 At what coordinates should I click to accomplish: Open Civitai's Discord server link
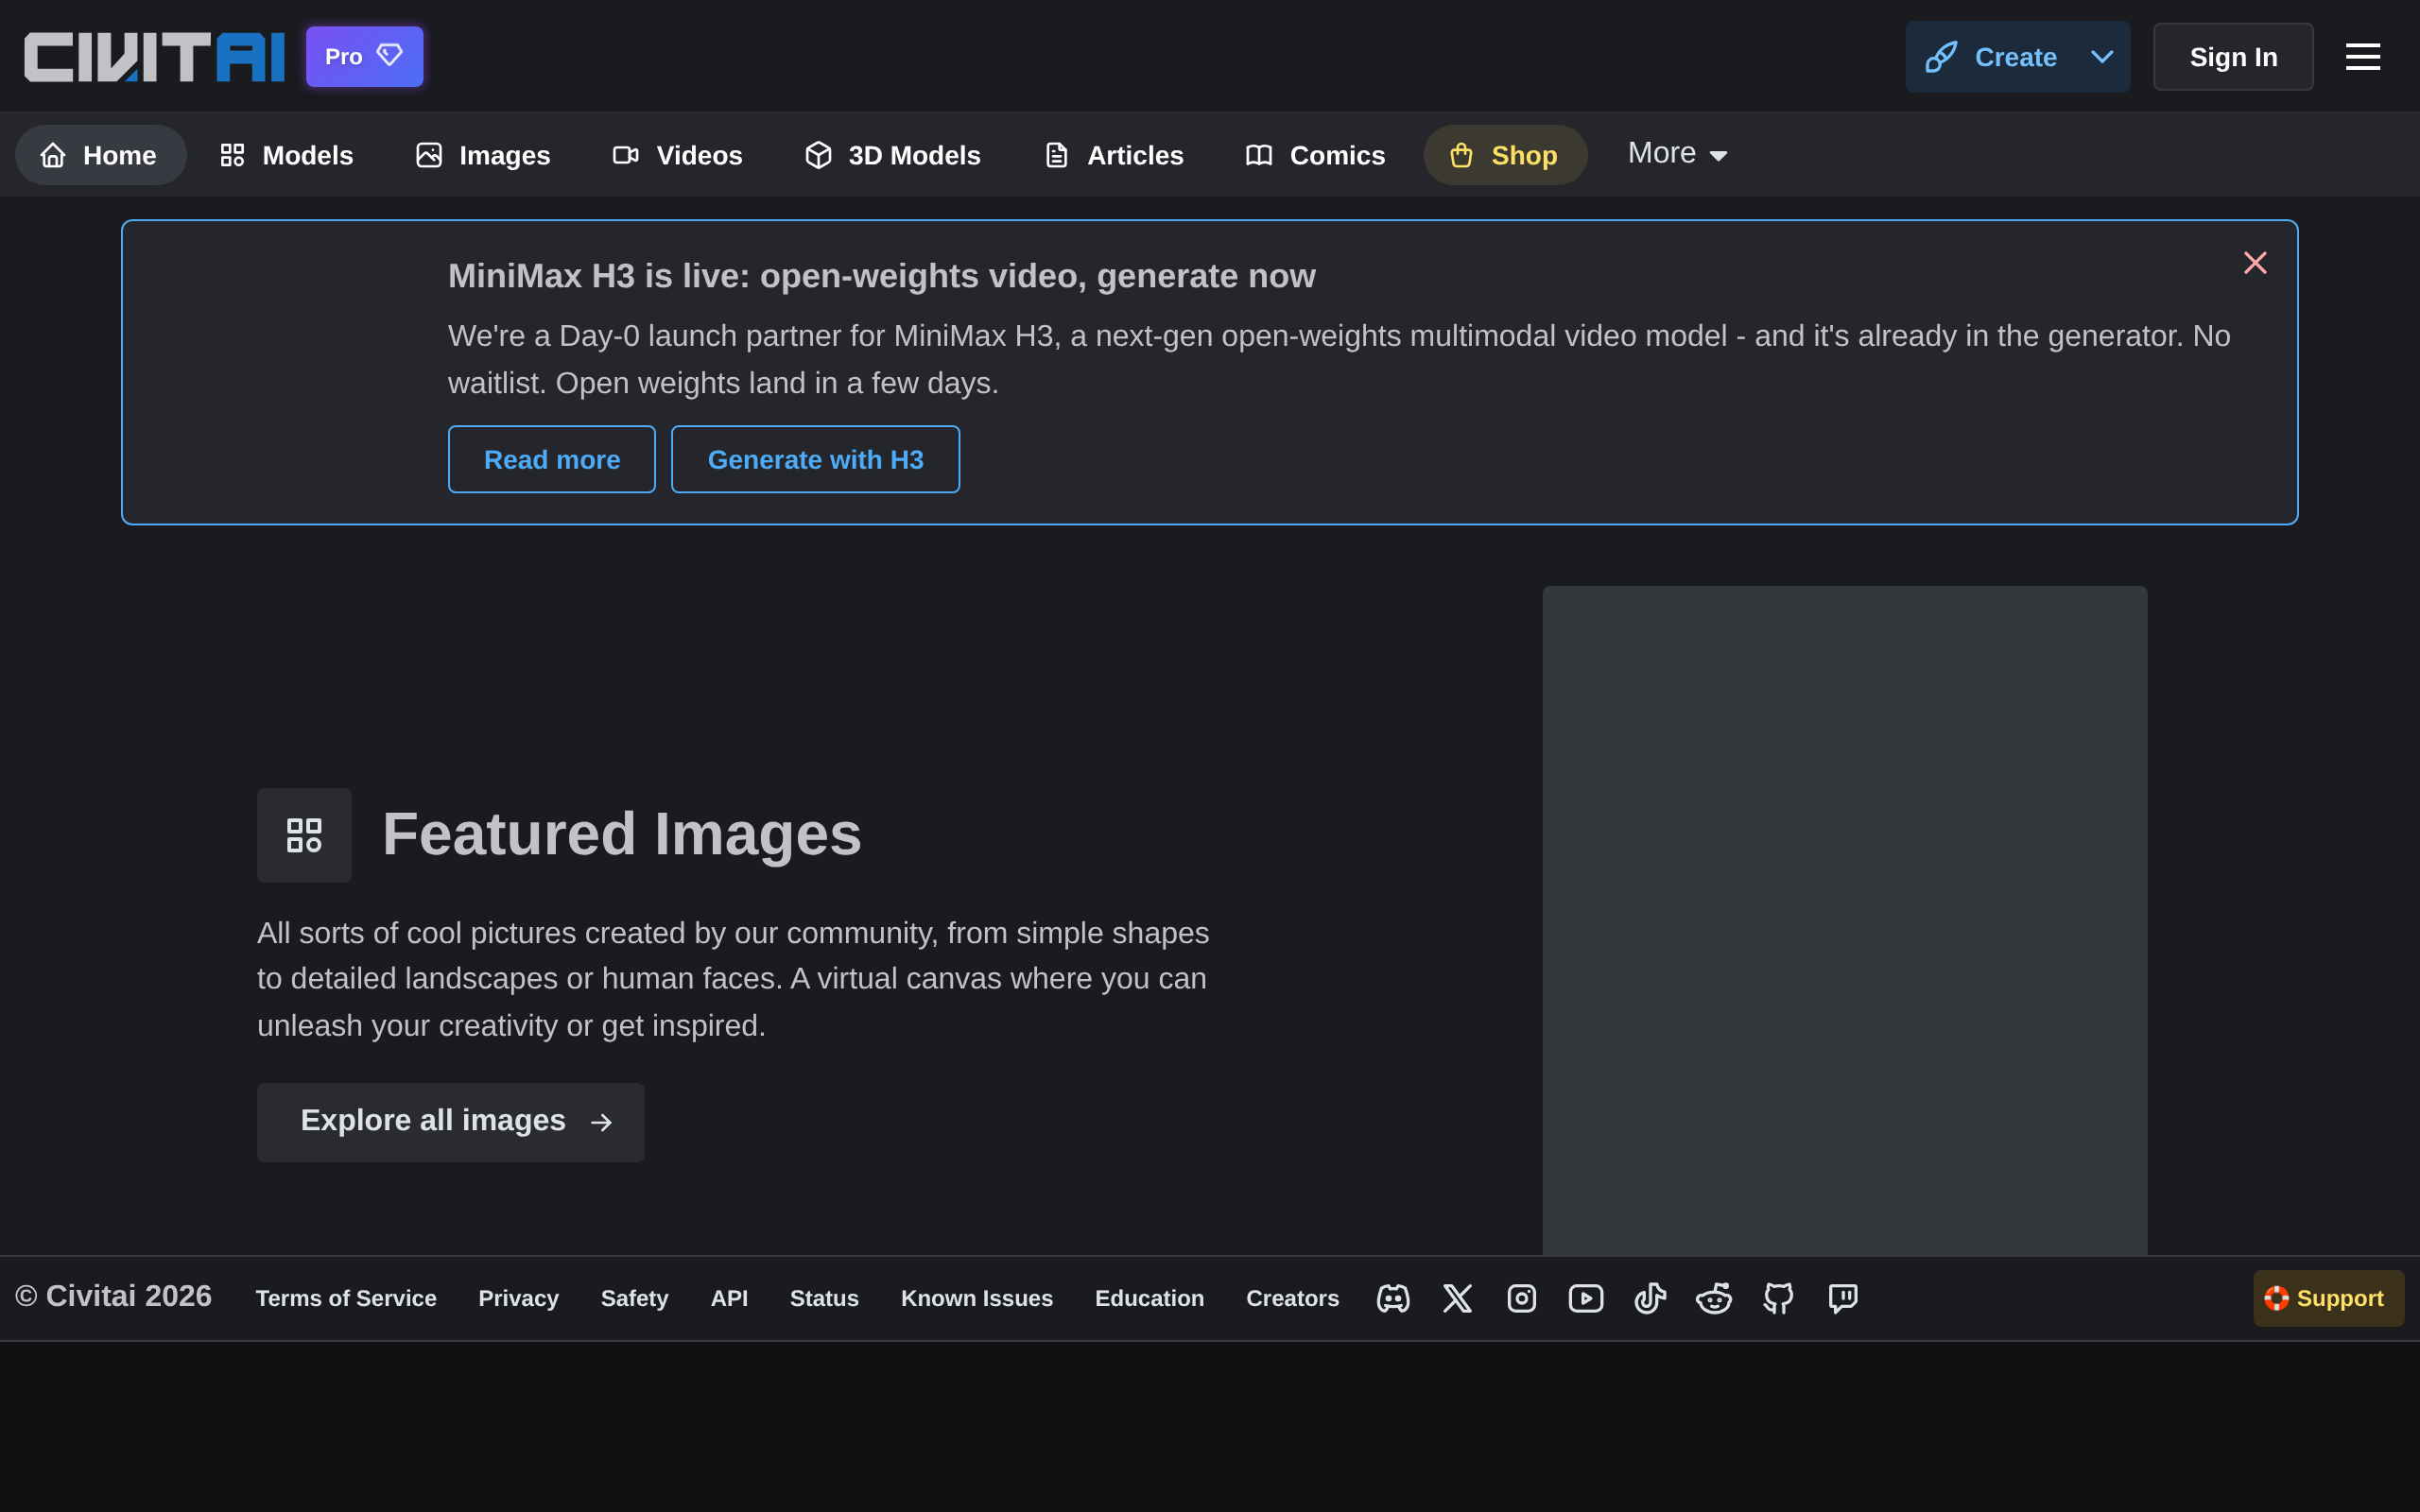point(1393,1298)
